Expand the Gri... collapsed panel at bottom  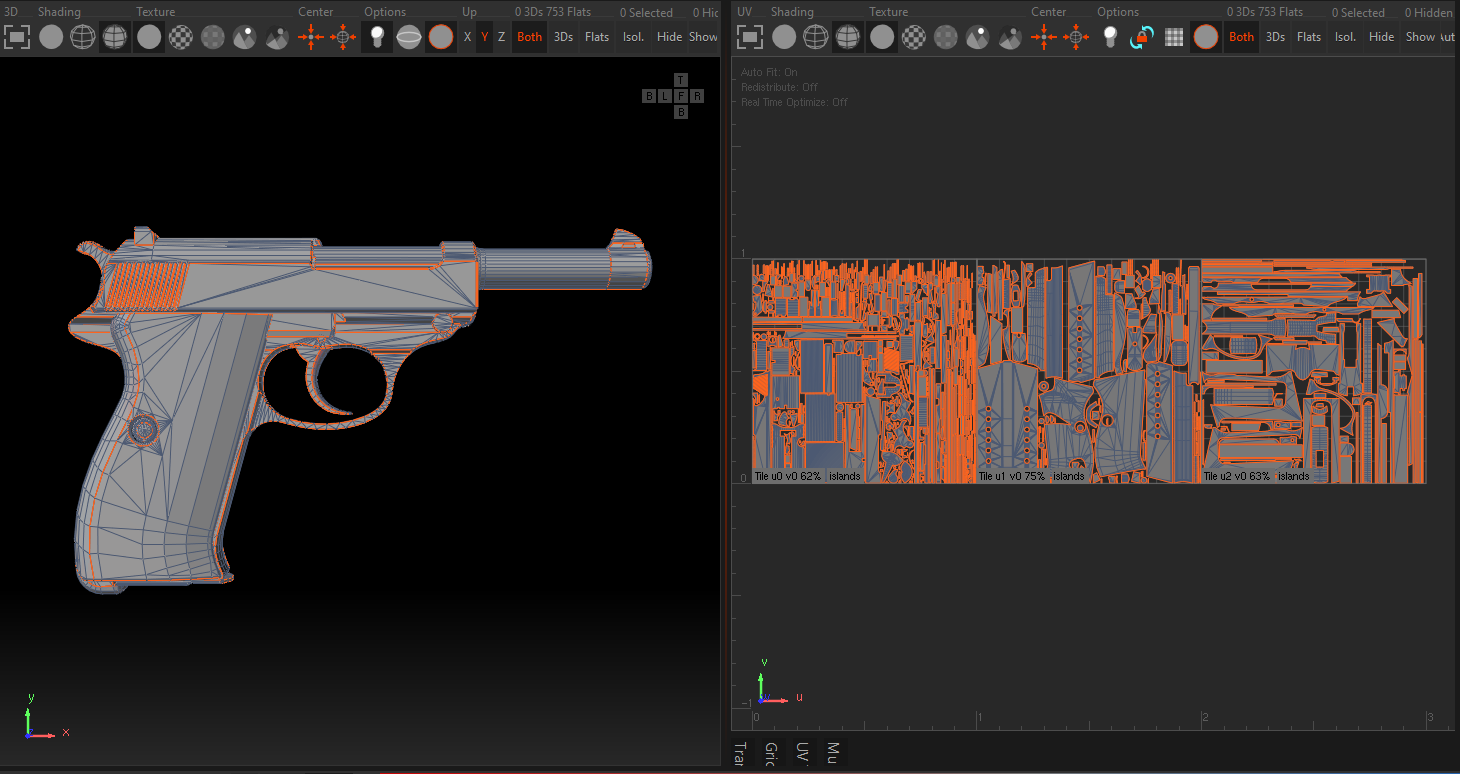771,753
